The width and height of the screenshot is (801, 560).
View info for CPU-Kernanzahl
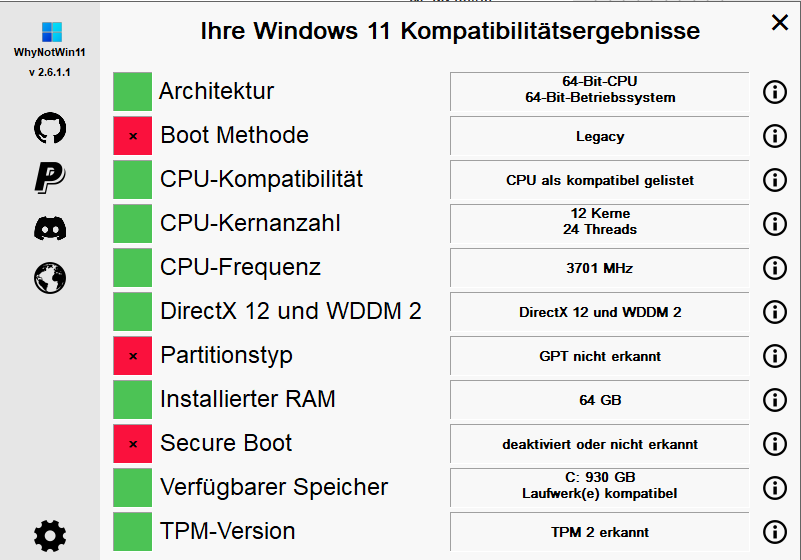[775, 224]
